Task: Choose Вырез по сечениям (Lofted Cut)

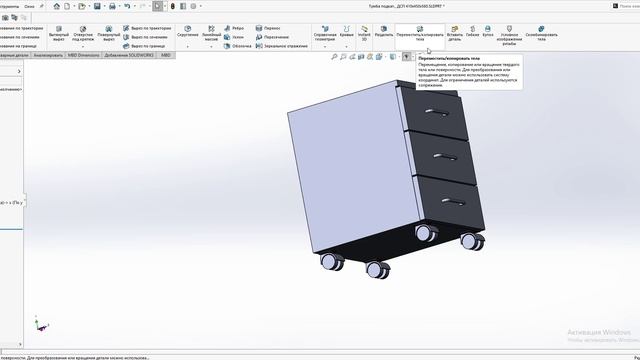Action: pyautogui.click(x=145, y=37)
